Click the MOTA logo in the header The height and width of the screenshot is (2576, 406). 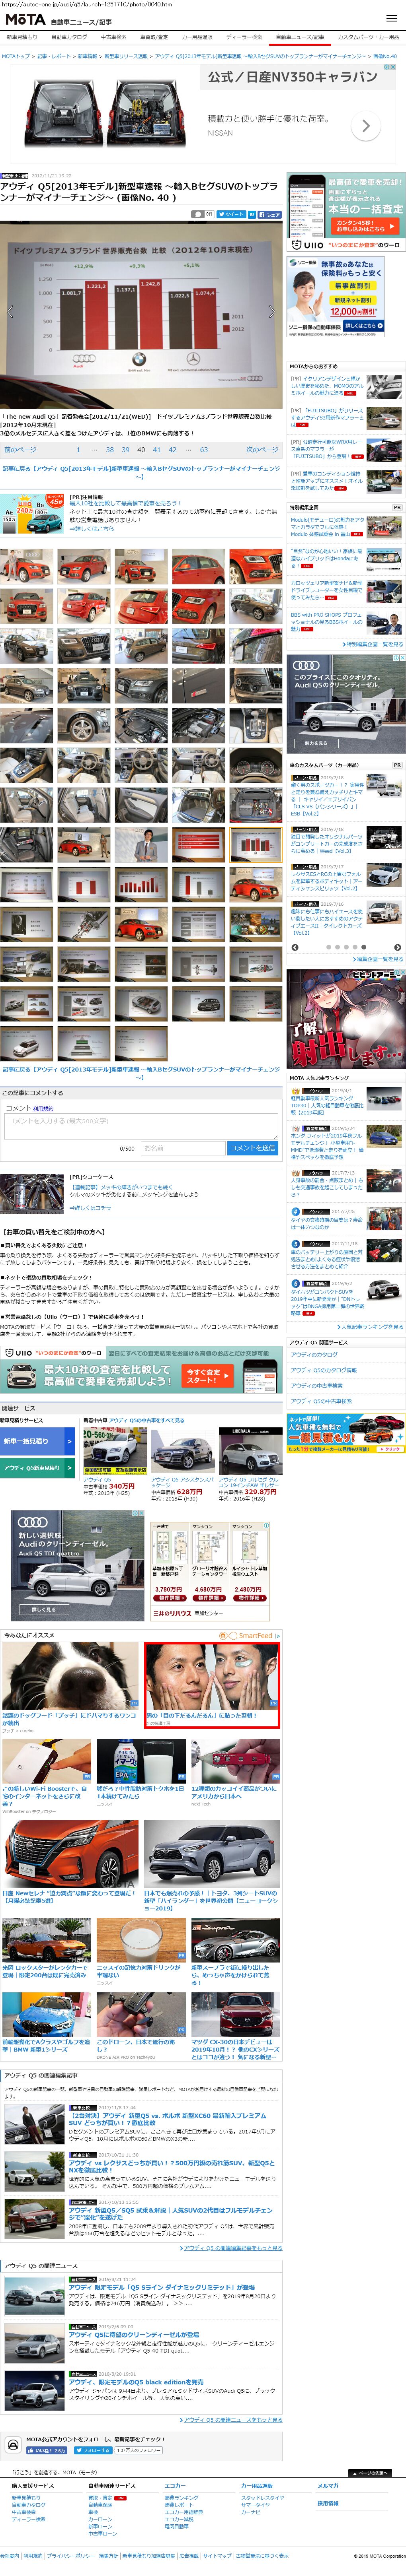[x=25, y=19]
